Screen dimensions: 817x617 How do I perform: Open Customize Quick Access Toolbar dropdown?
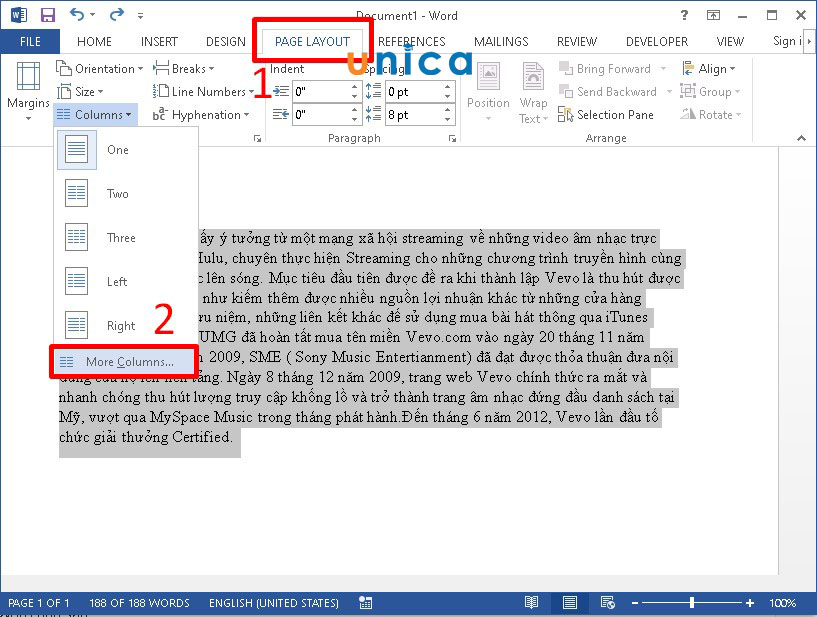click(140, 16)
